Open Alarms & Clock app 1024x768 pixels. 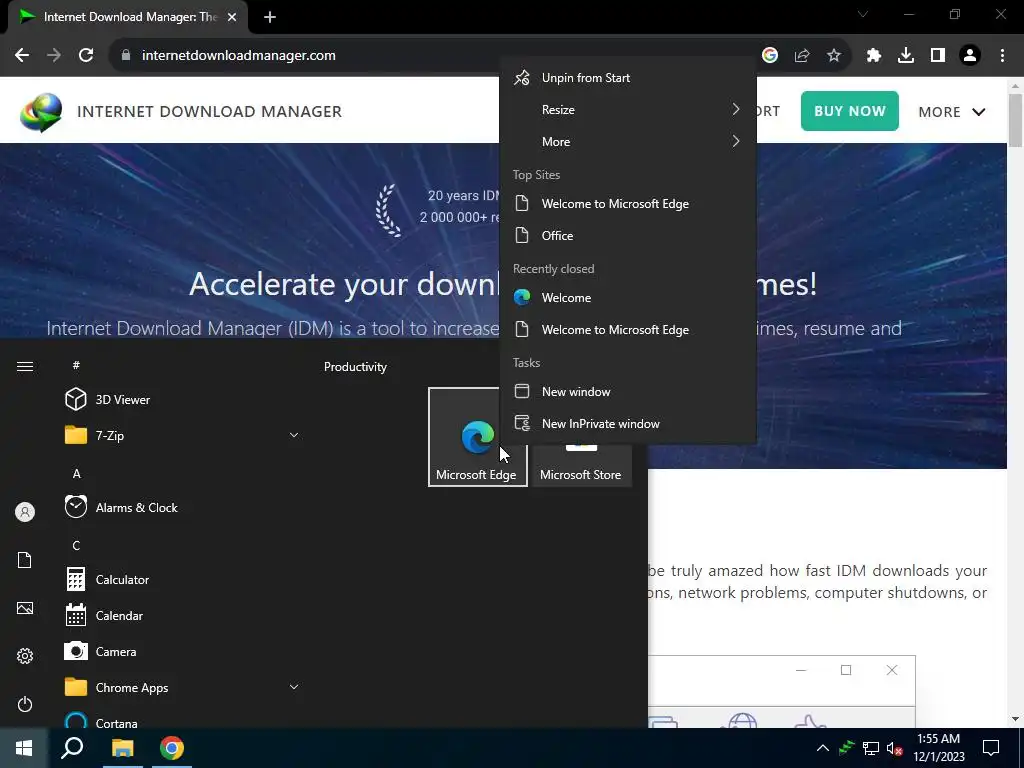(x=181, y=507)
